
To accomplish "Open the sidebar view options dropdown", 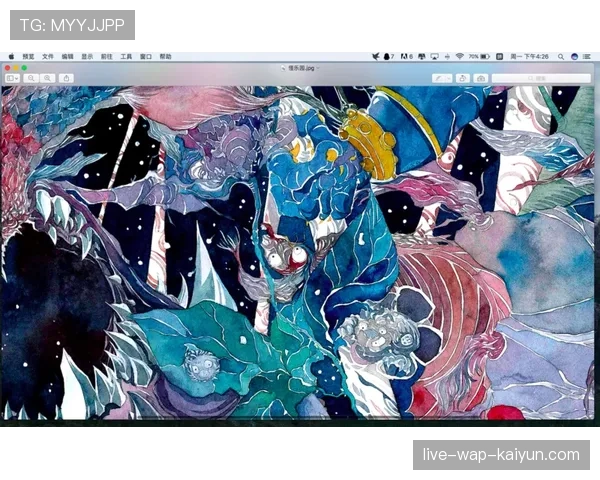I will point(13,78).
